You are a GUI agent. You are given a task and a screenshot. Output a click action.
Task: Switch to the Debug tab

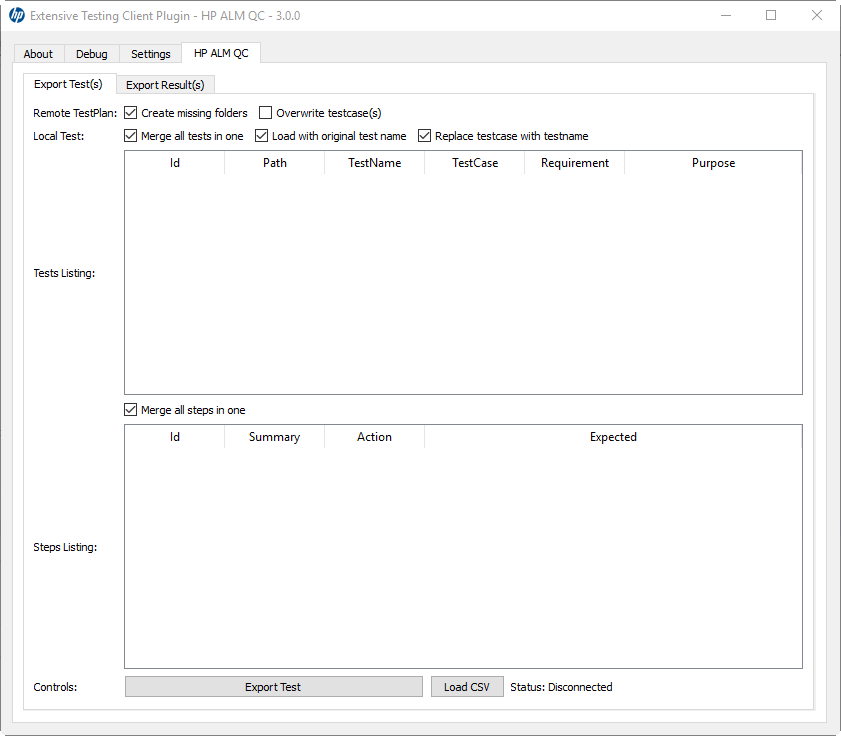(92, 54)
